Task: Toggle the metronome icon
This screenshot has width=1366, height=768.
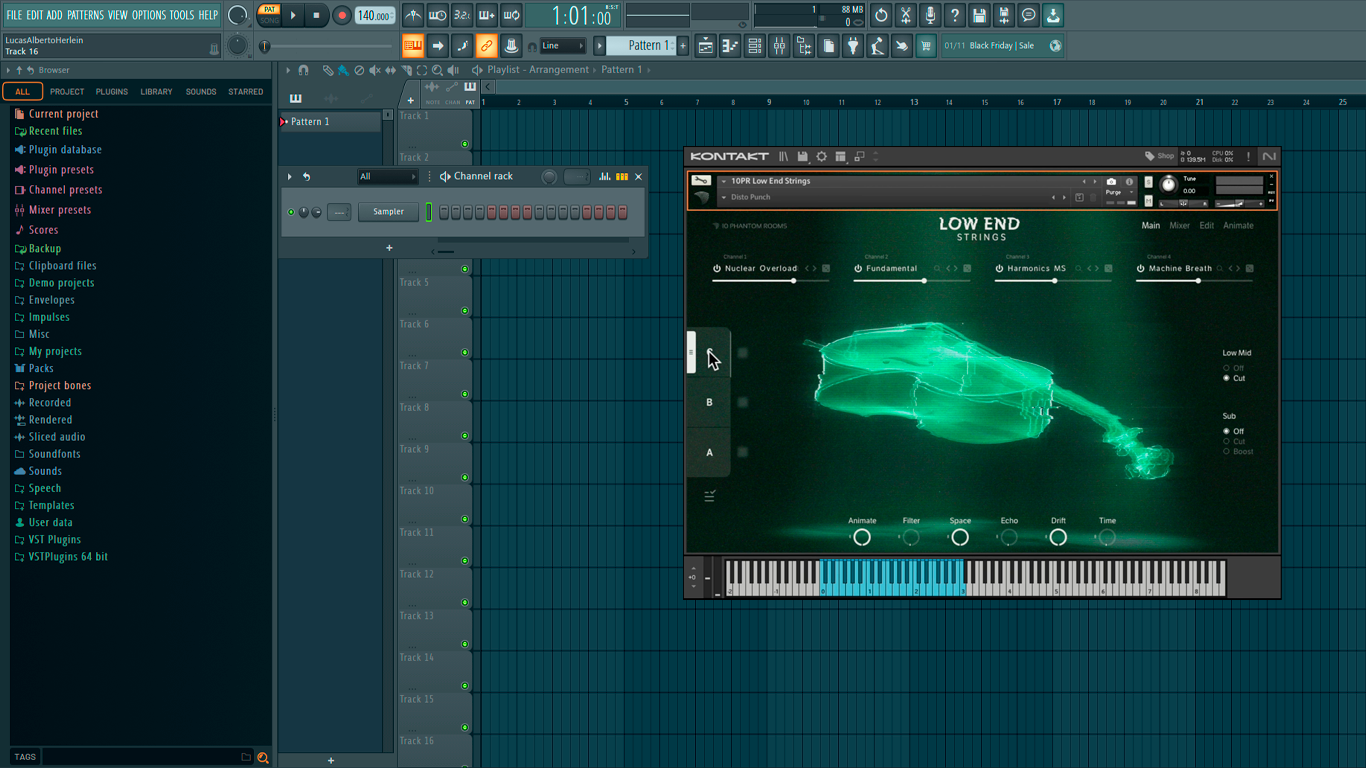Action: click(413, 15)
